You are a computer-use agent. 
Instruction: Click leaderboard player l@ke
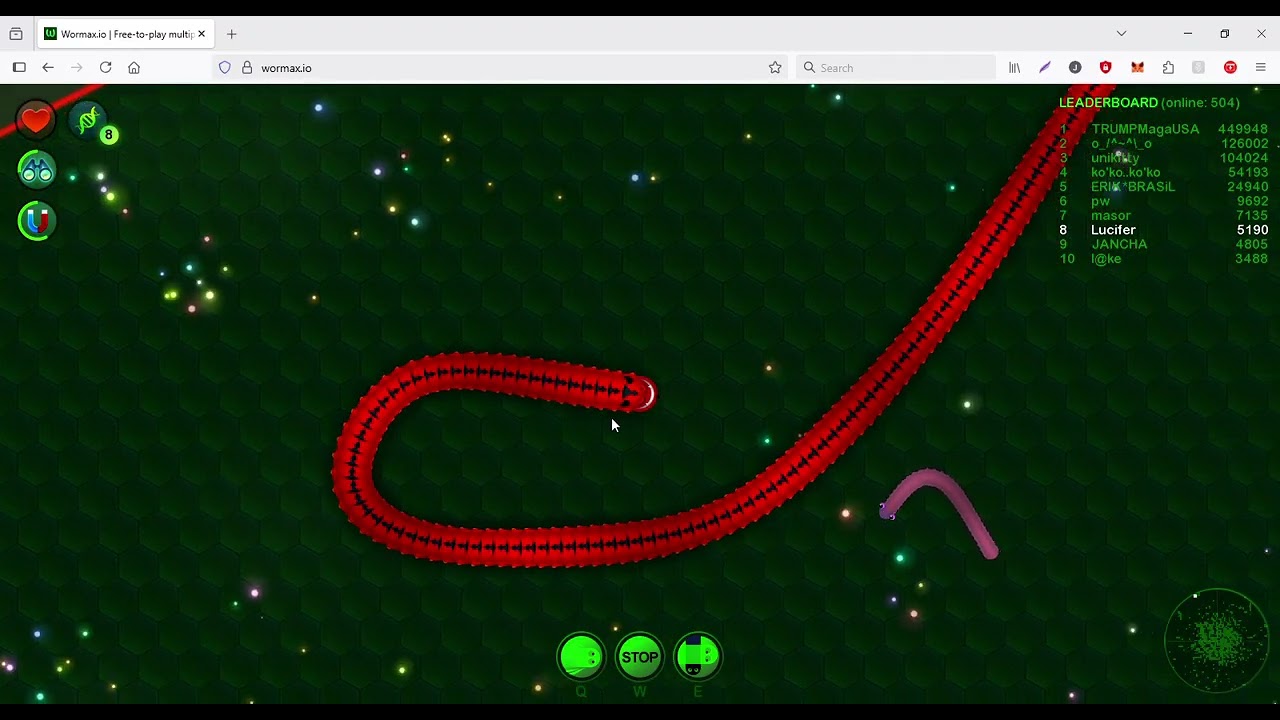[x=1106, y=259]
